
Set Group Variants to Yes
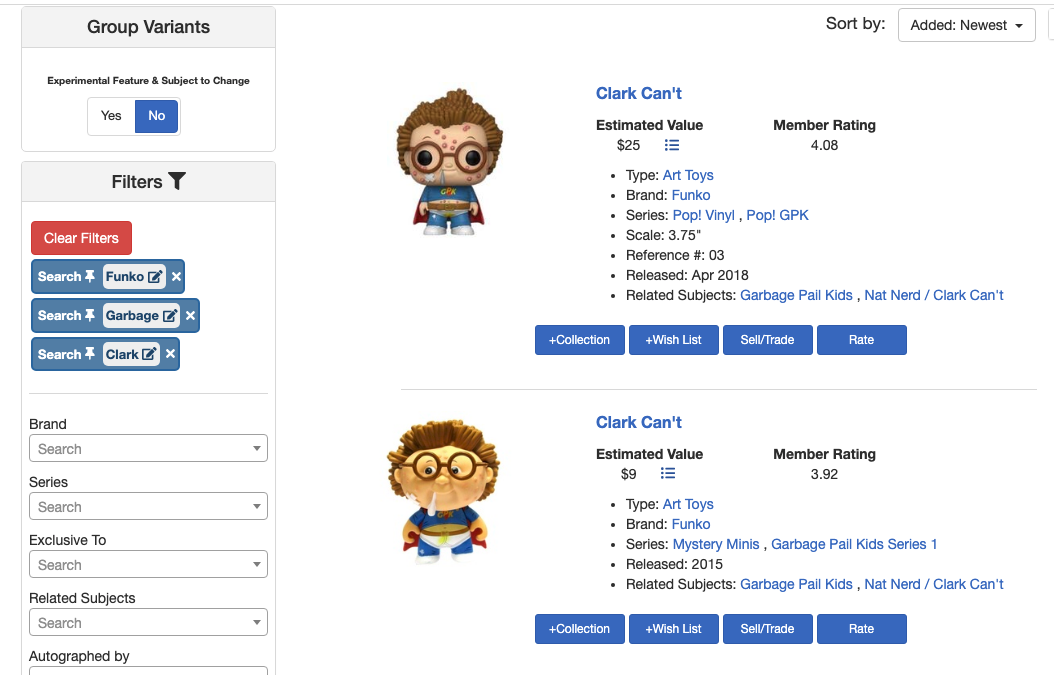(x=111, y=116)
